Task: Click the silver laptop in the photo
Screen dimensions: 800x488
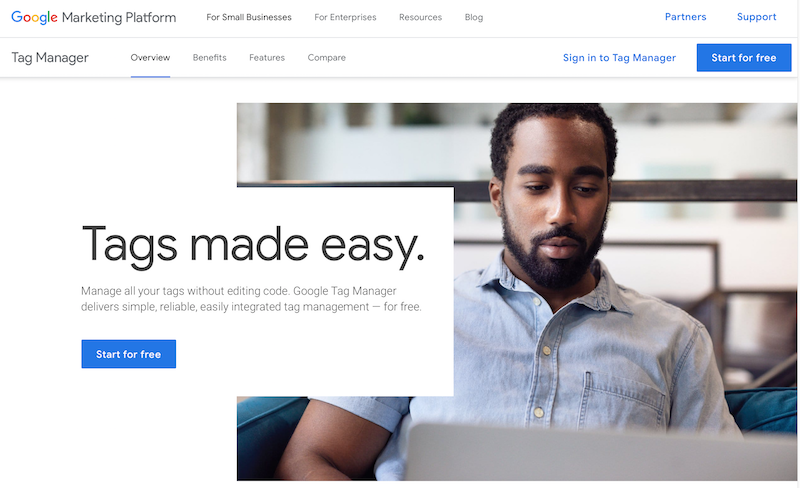Action: pyautogui.click(x=602, y=453)
